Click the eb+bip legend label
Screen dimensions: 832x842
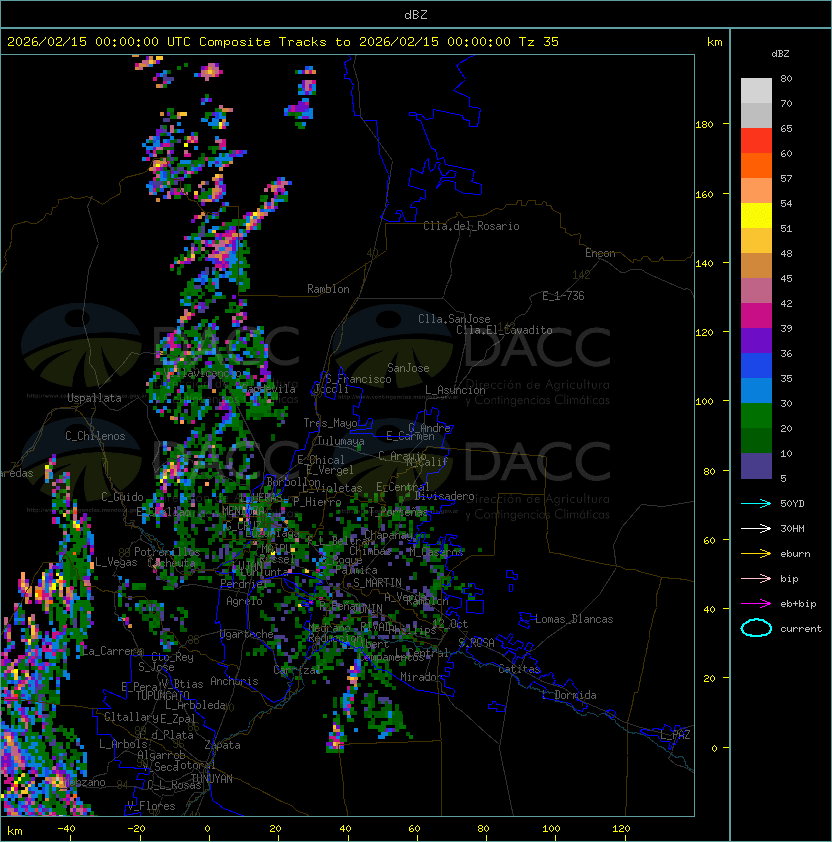[x=798, y=604]
